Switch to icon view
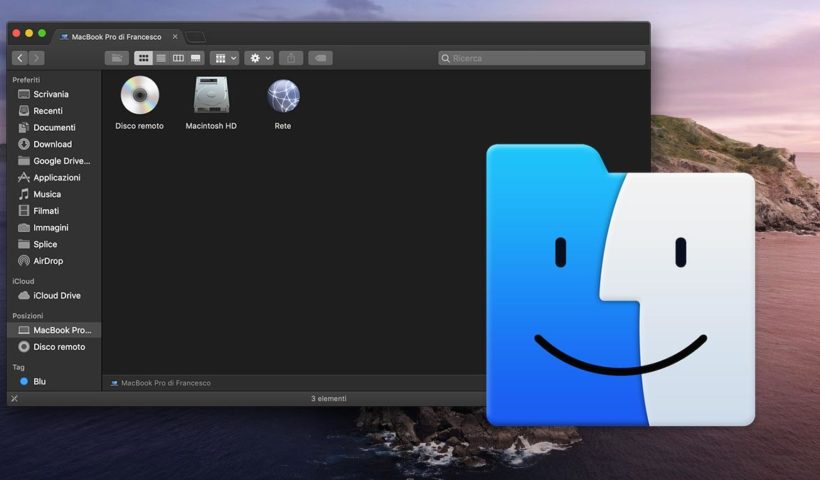The height and width of the screenshot is (480, 820). [143, 58]
